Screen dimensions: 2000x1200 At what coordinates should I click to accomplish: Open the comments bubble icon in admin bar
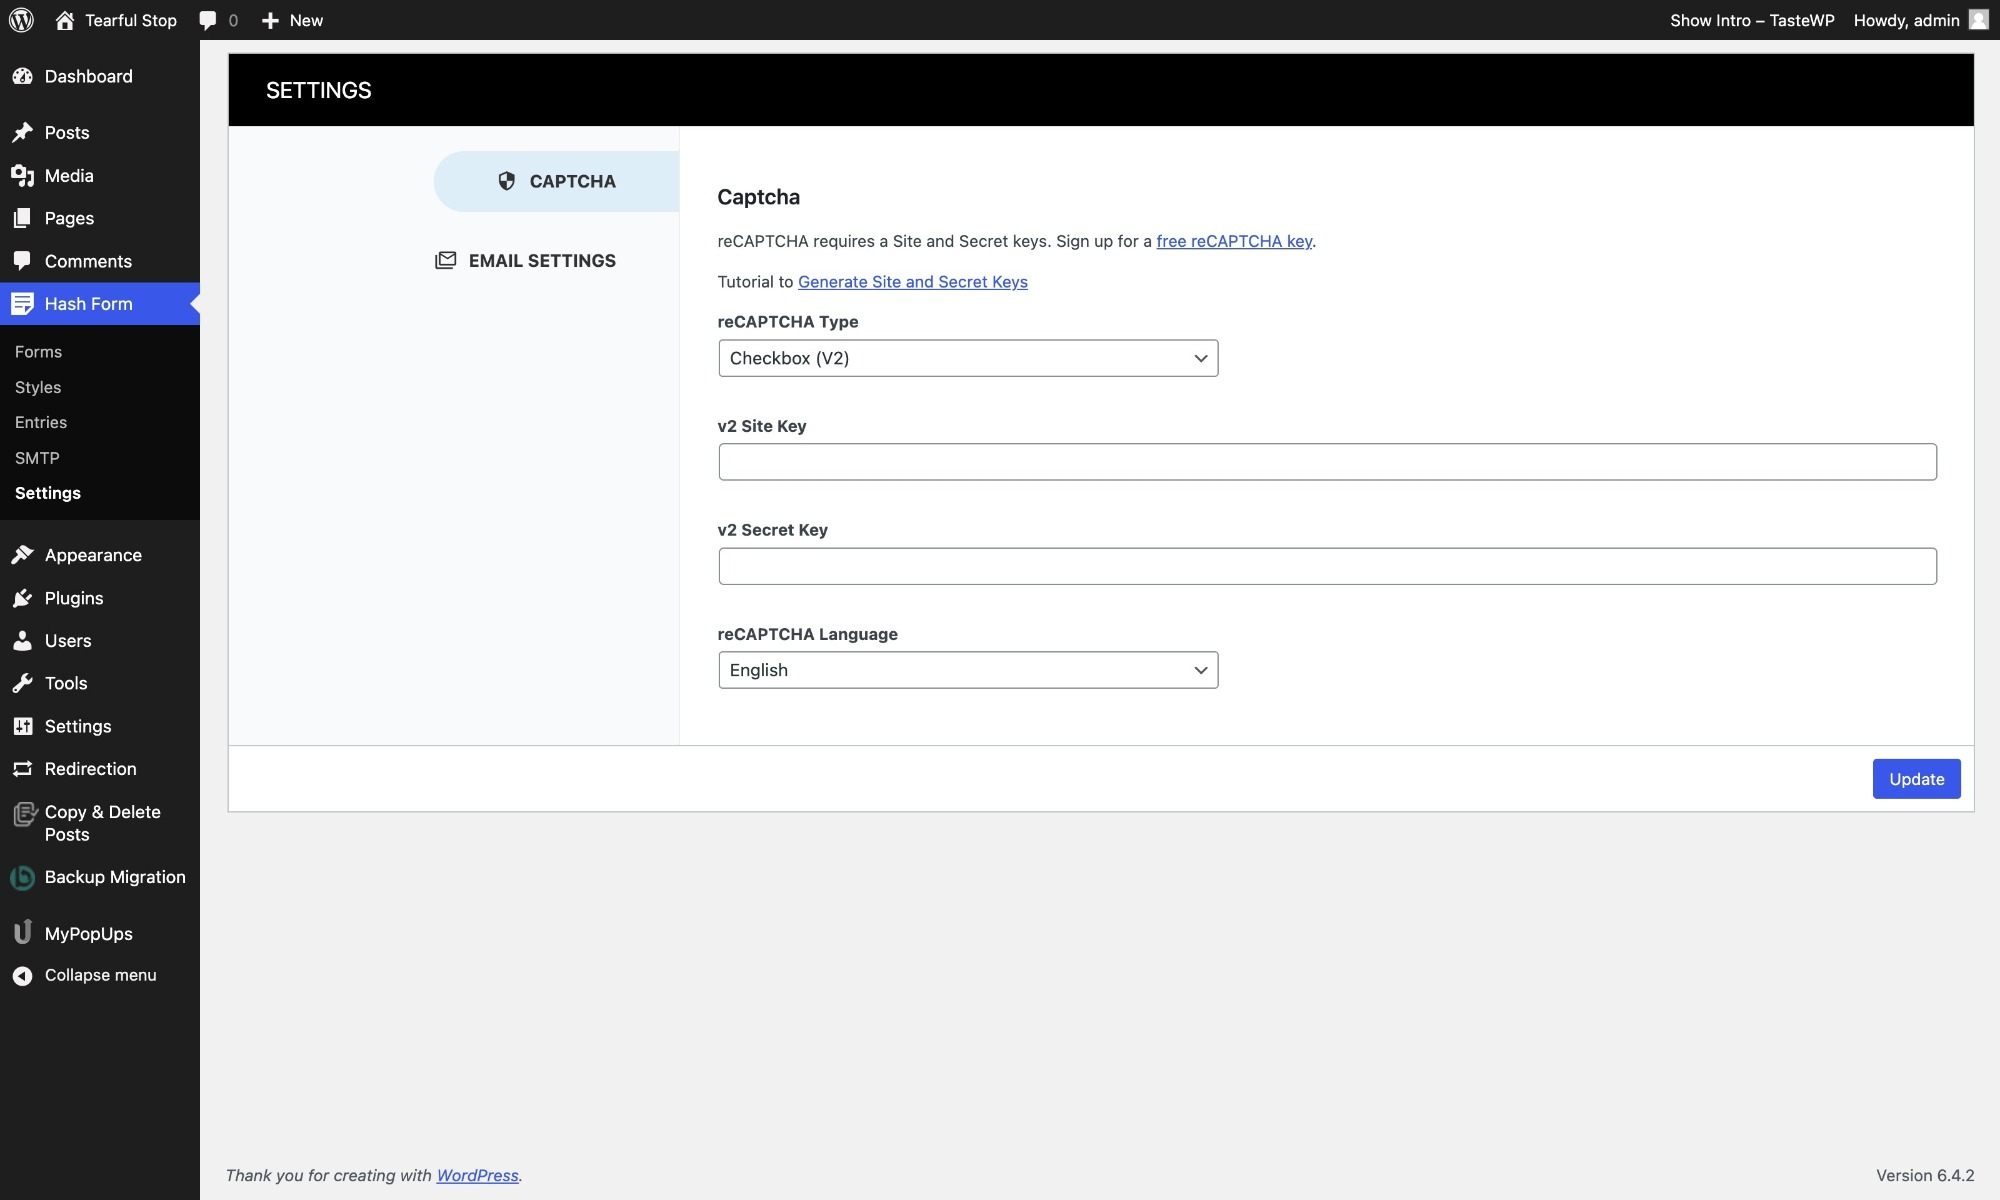pyautogui.click(x=208, y=20)
